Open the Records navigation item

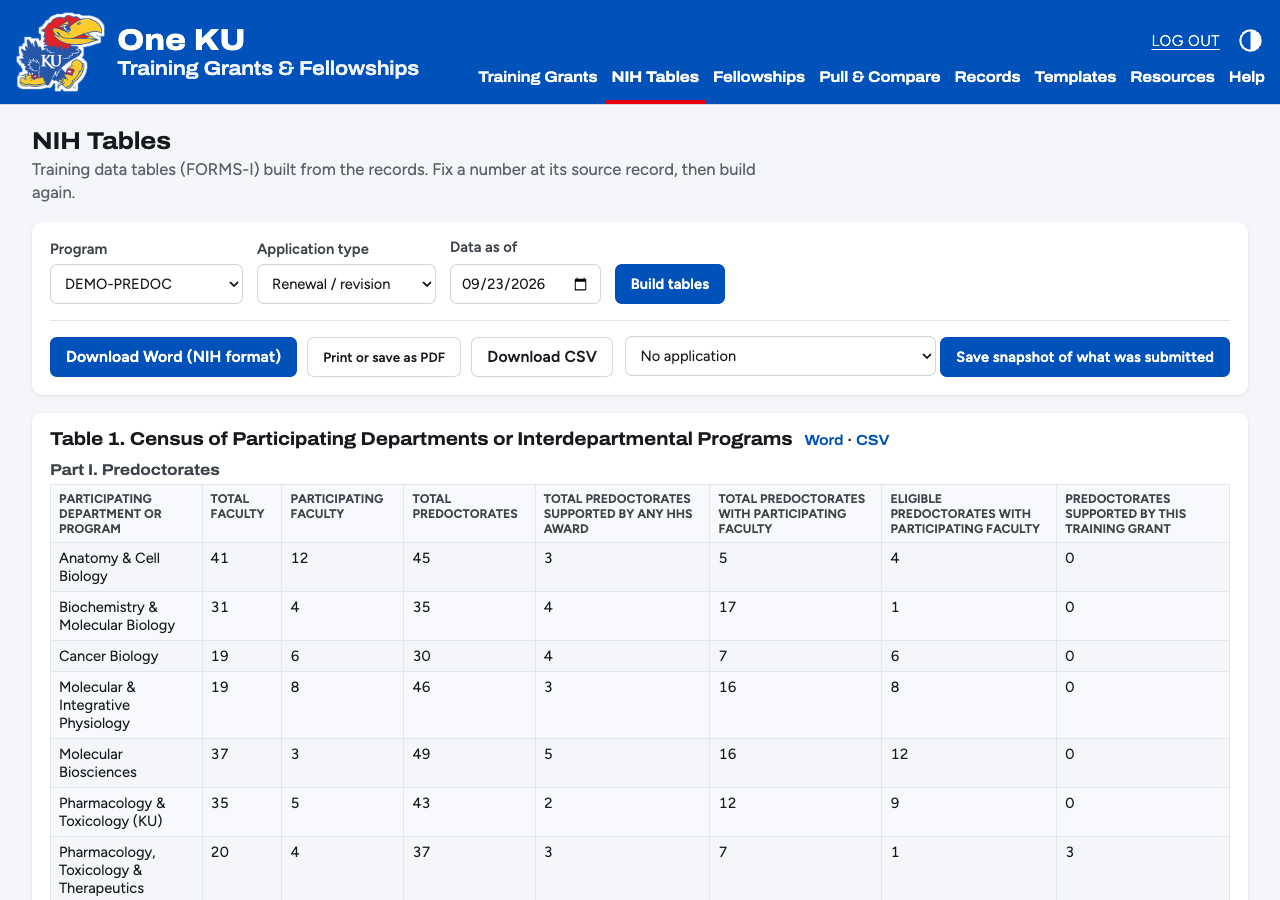(987, 77)
